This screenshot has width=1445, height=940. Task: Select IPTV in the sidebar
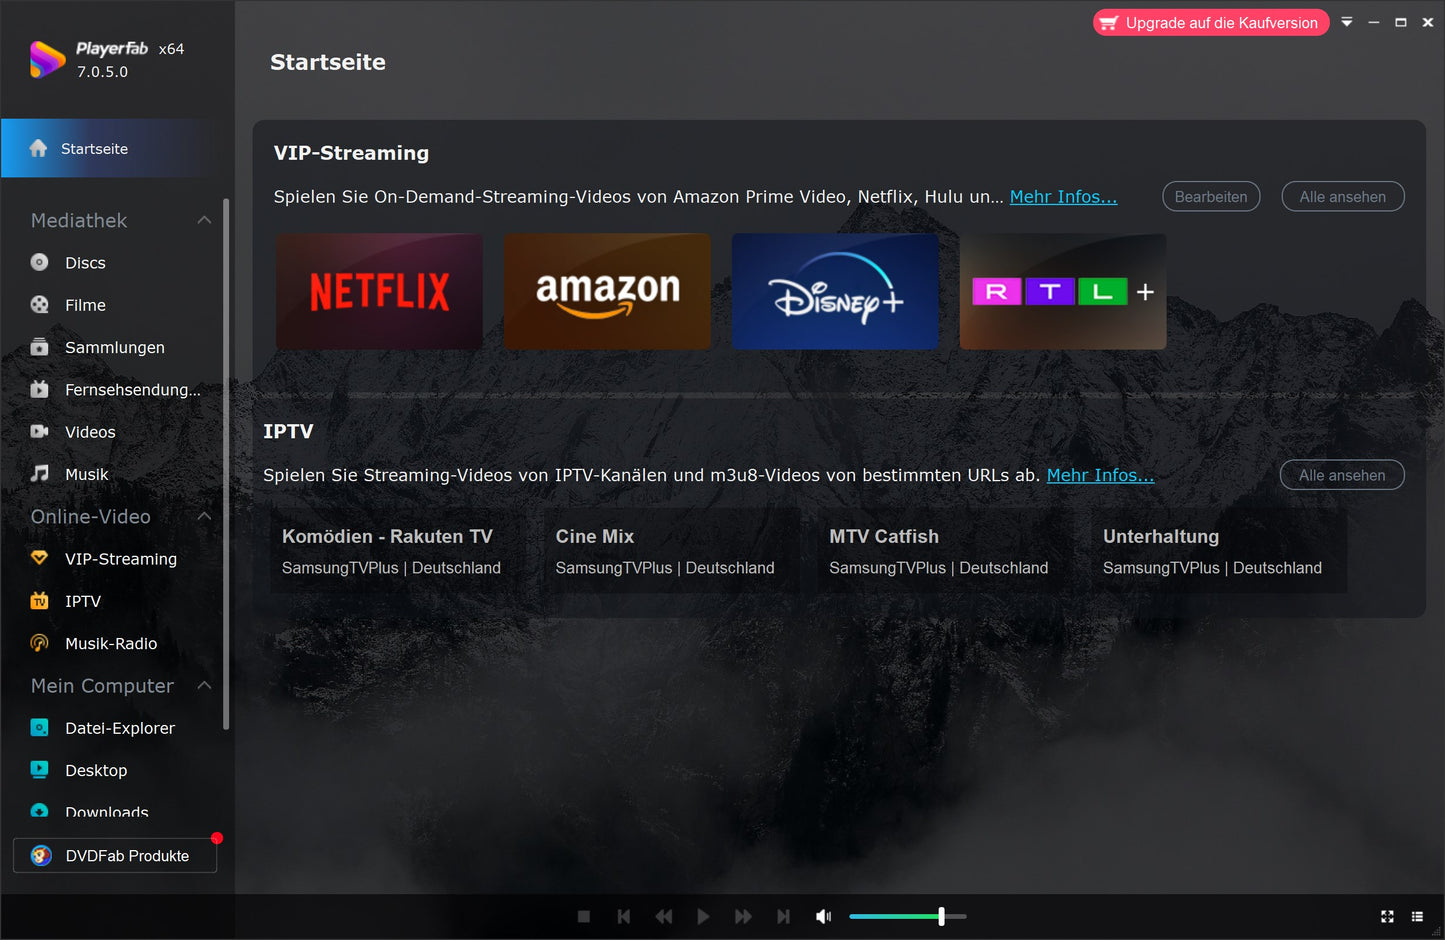click(x=82, y=601)
